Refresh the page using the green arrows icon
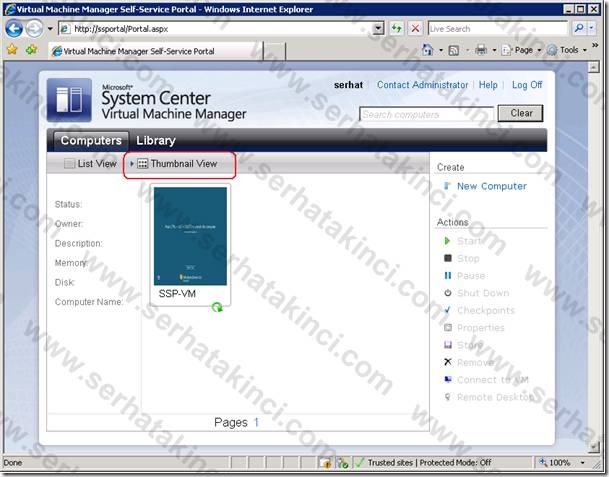Screen dimensions: 609x477 pyautogui.click(x=397, y=29)
